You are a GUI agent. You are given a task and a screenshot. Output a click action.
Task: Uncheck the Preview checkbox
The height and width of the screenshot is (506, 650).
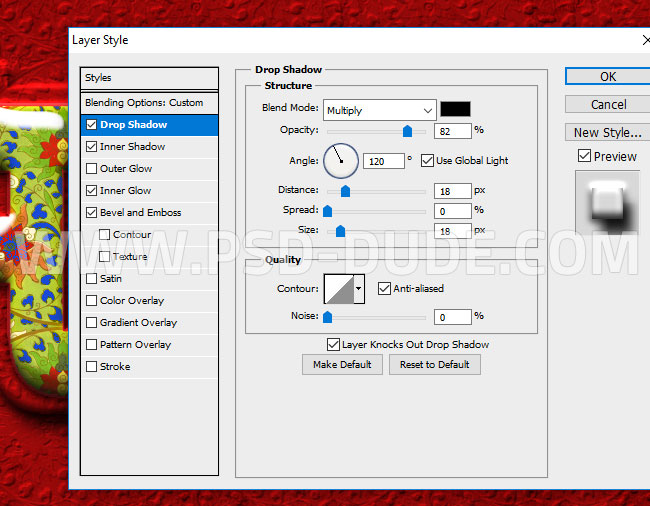pos(584,156)
